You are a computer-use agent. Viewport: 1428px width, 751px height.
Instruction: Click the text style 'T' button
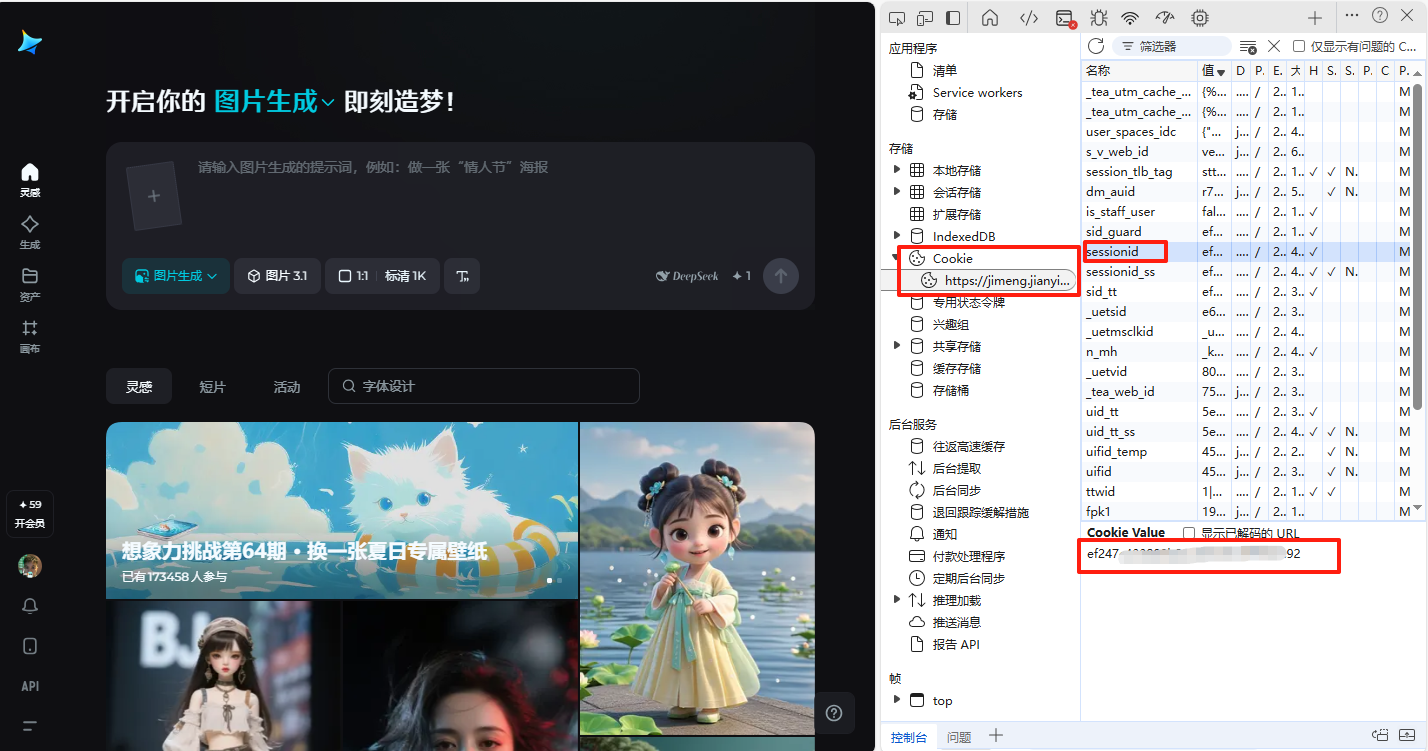(463, 276)
